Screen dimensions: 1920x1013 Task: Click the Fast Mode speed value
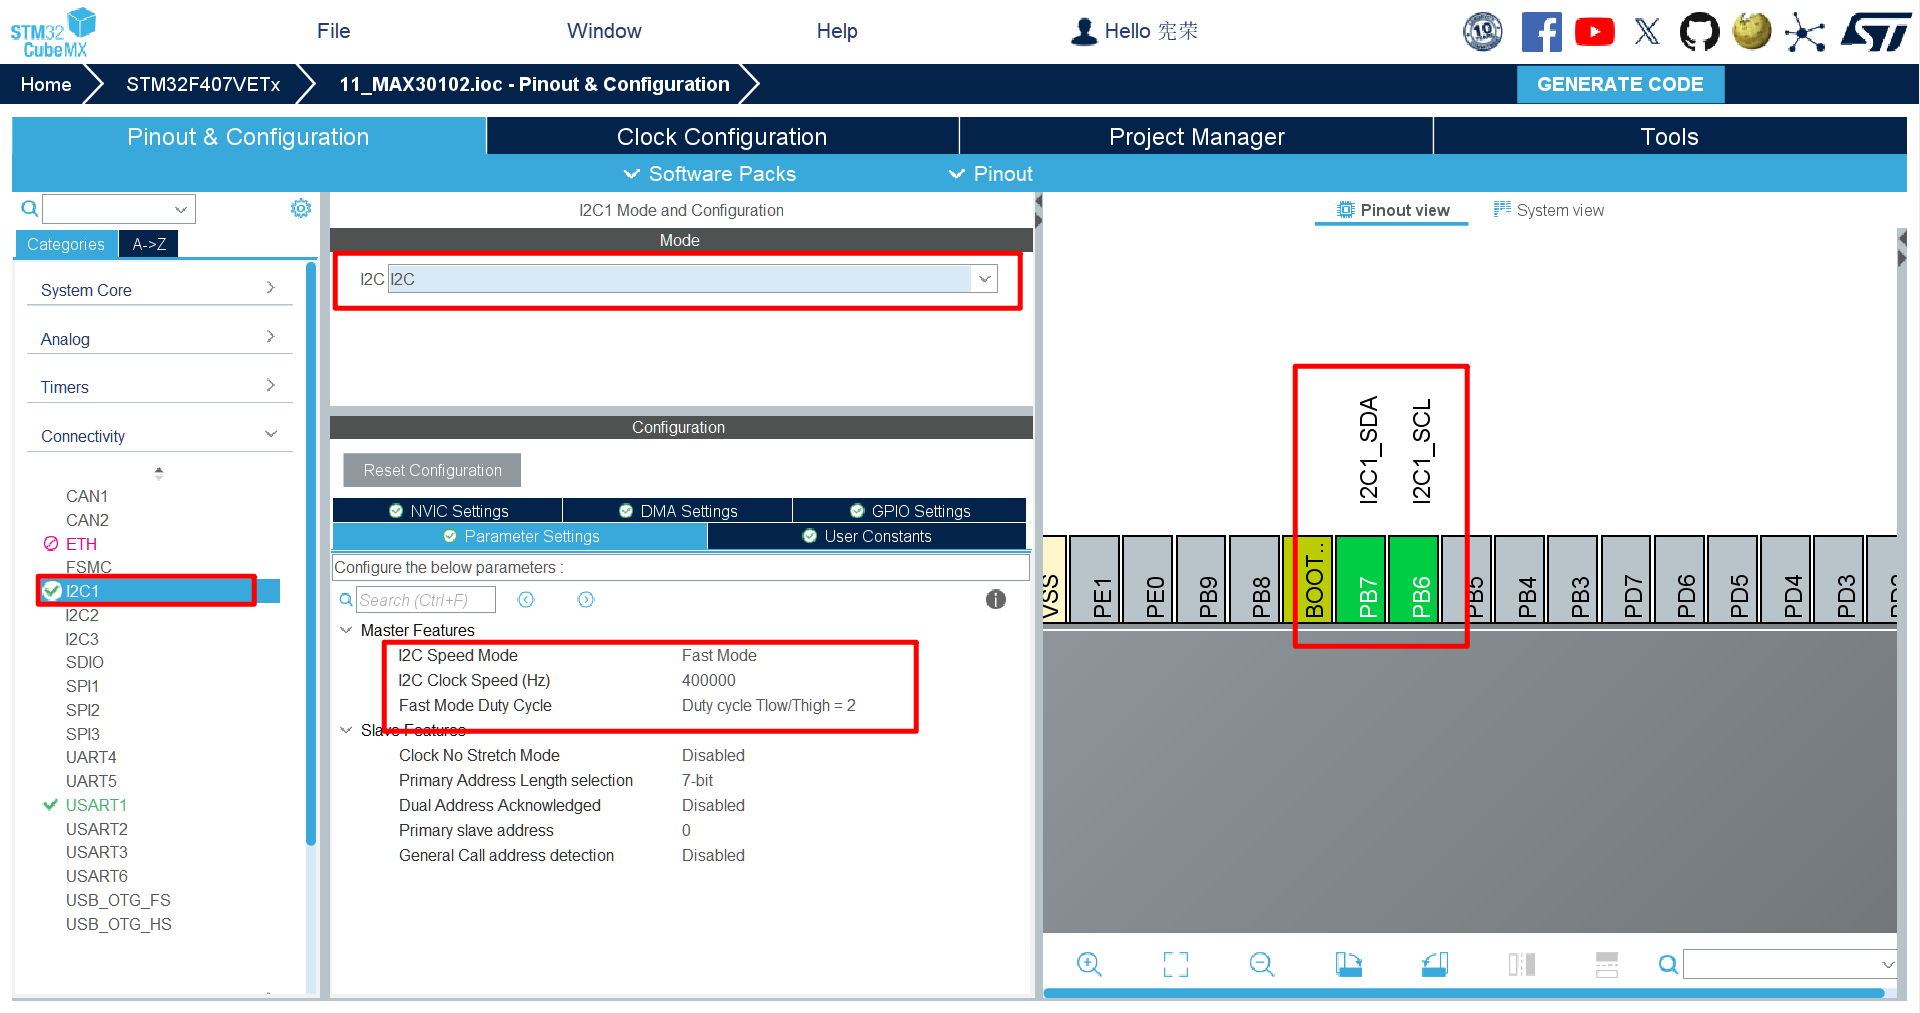719,655
